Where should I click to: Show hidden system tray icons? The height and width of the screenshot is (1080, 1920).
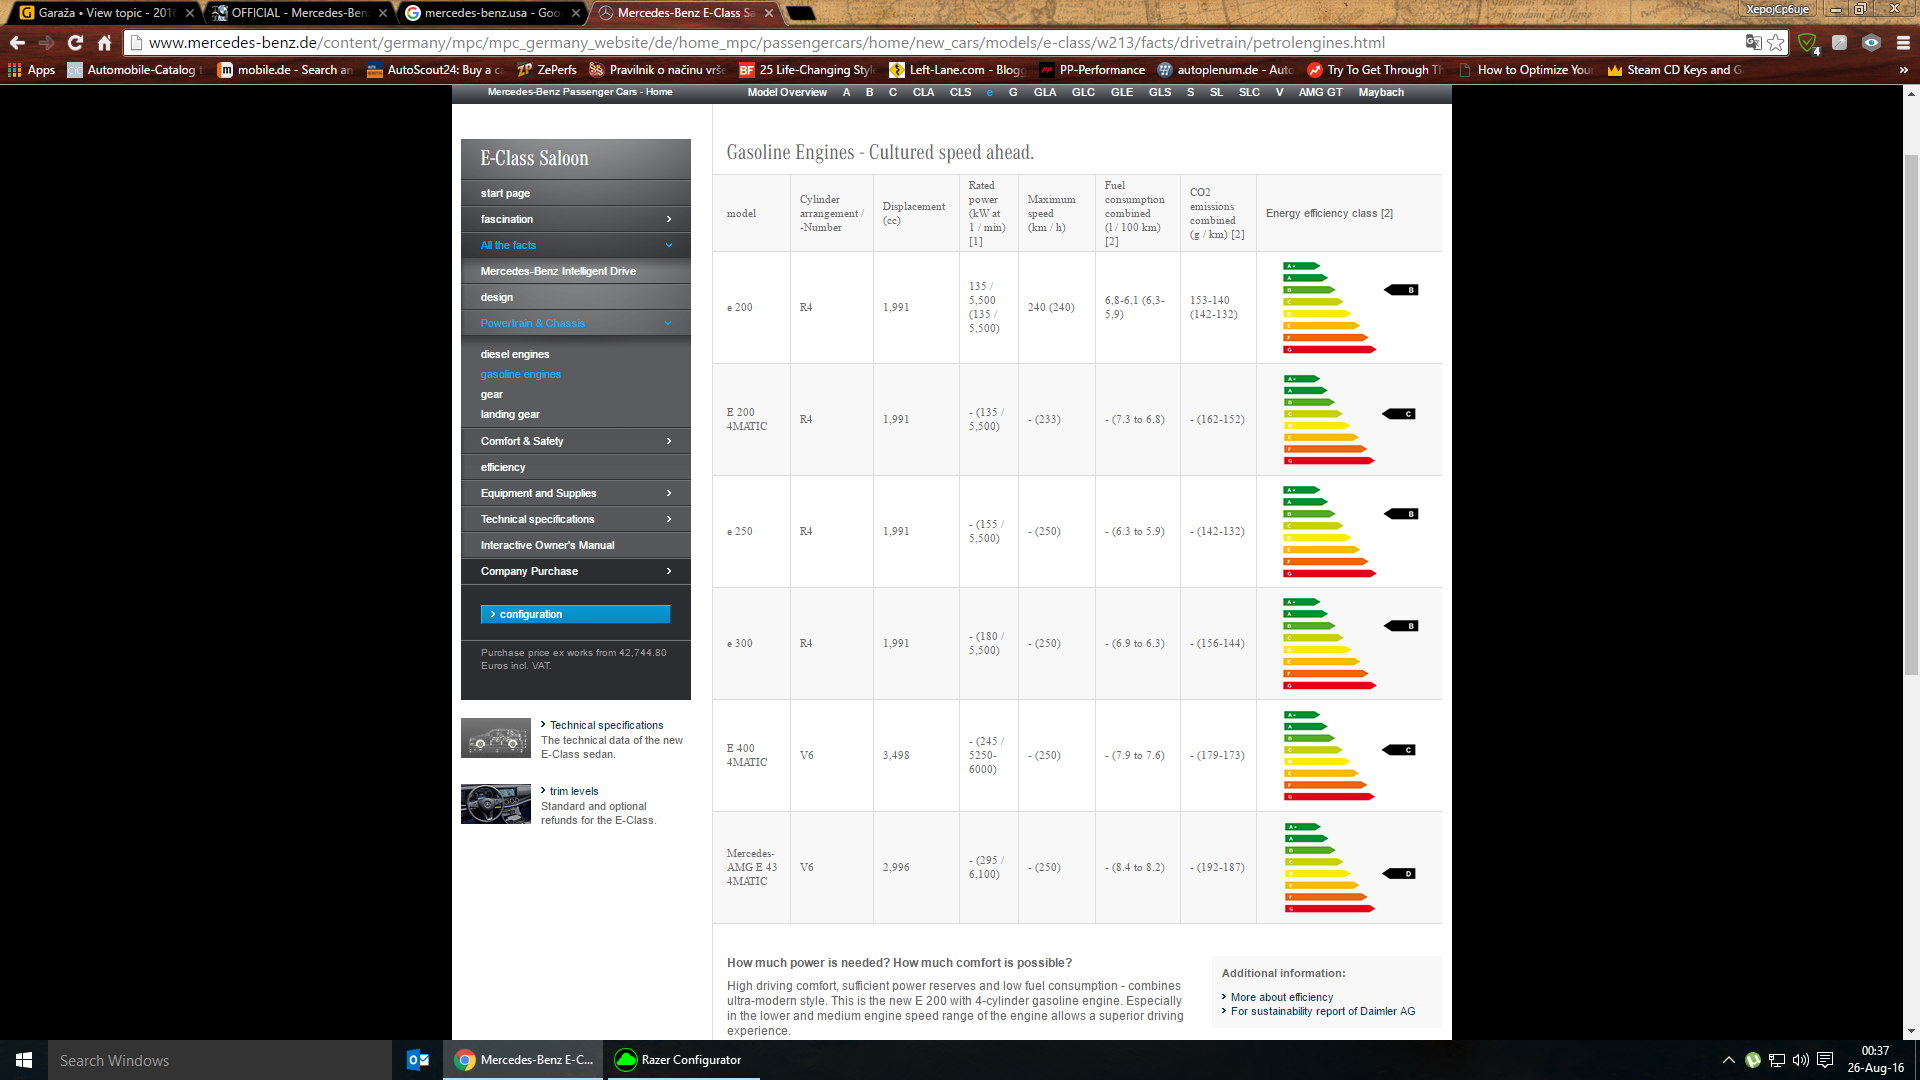pyautogui.click(x=1729, y=1060)
